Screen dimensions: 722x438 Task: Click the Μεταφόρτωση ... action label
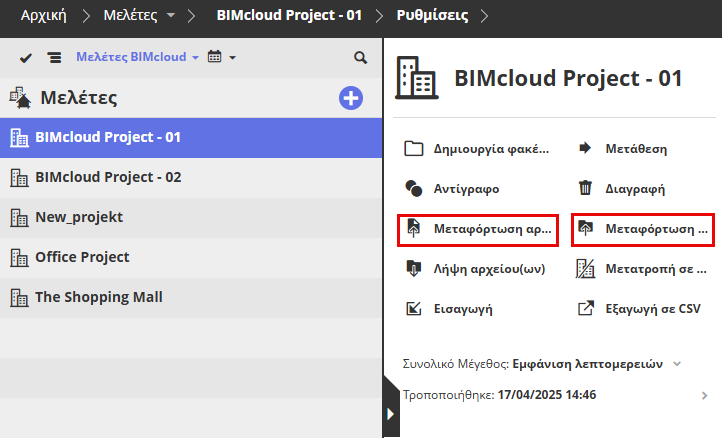click(x=656, y=229)
